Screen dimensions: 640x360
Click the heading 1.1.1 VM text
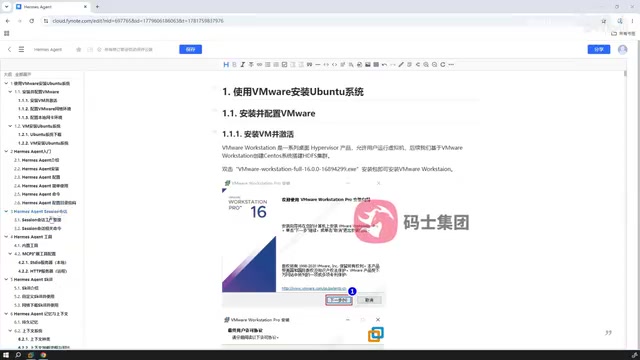[258, 134]
